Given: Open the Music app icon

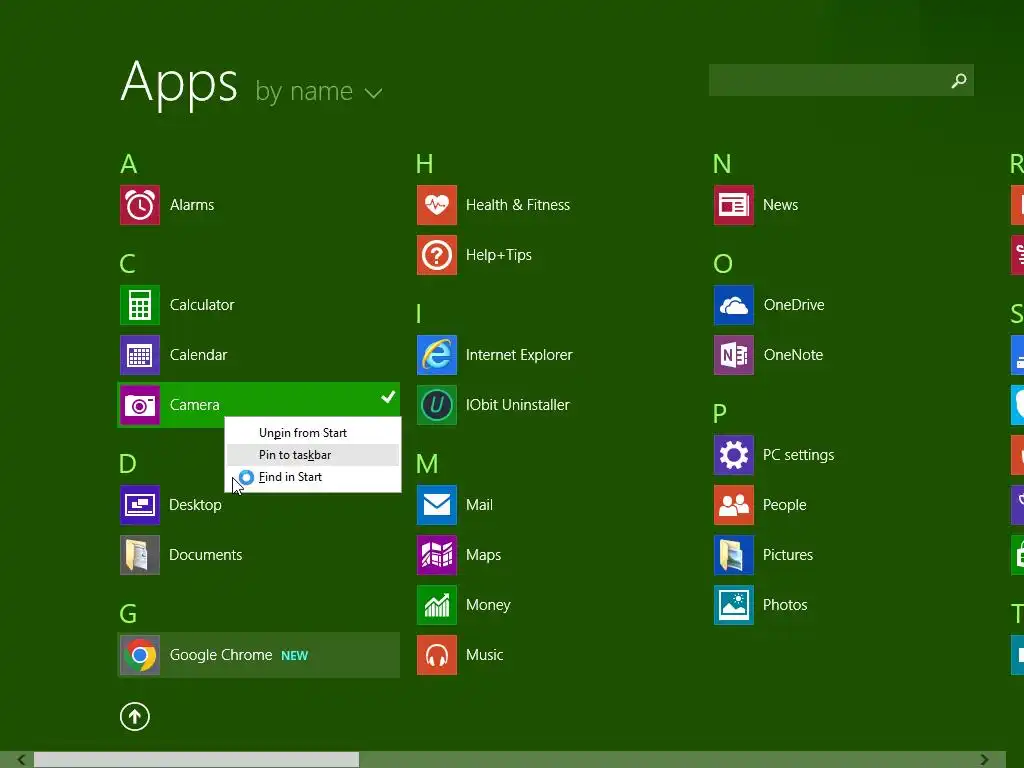Looking at the screenshot, I should point(437,655).
